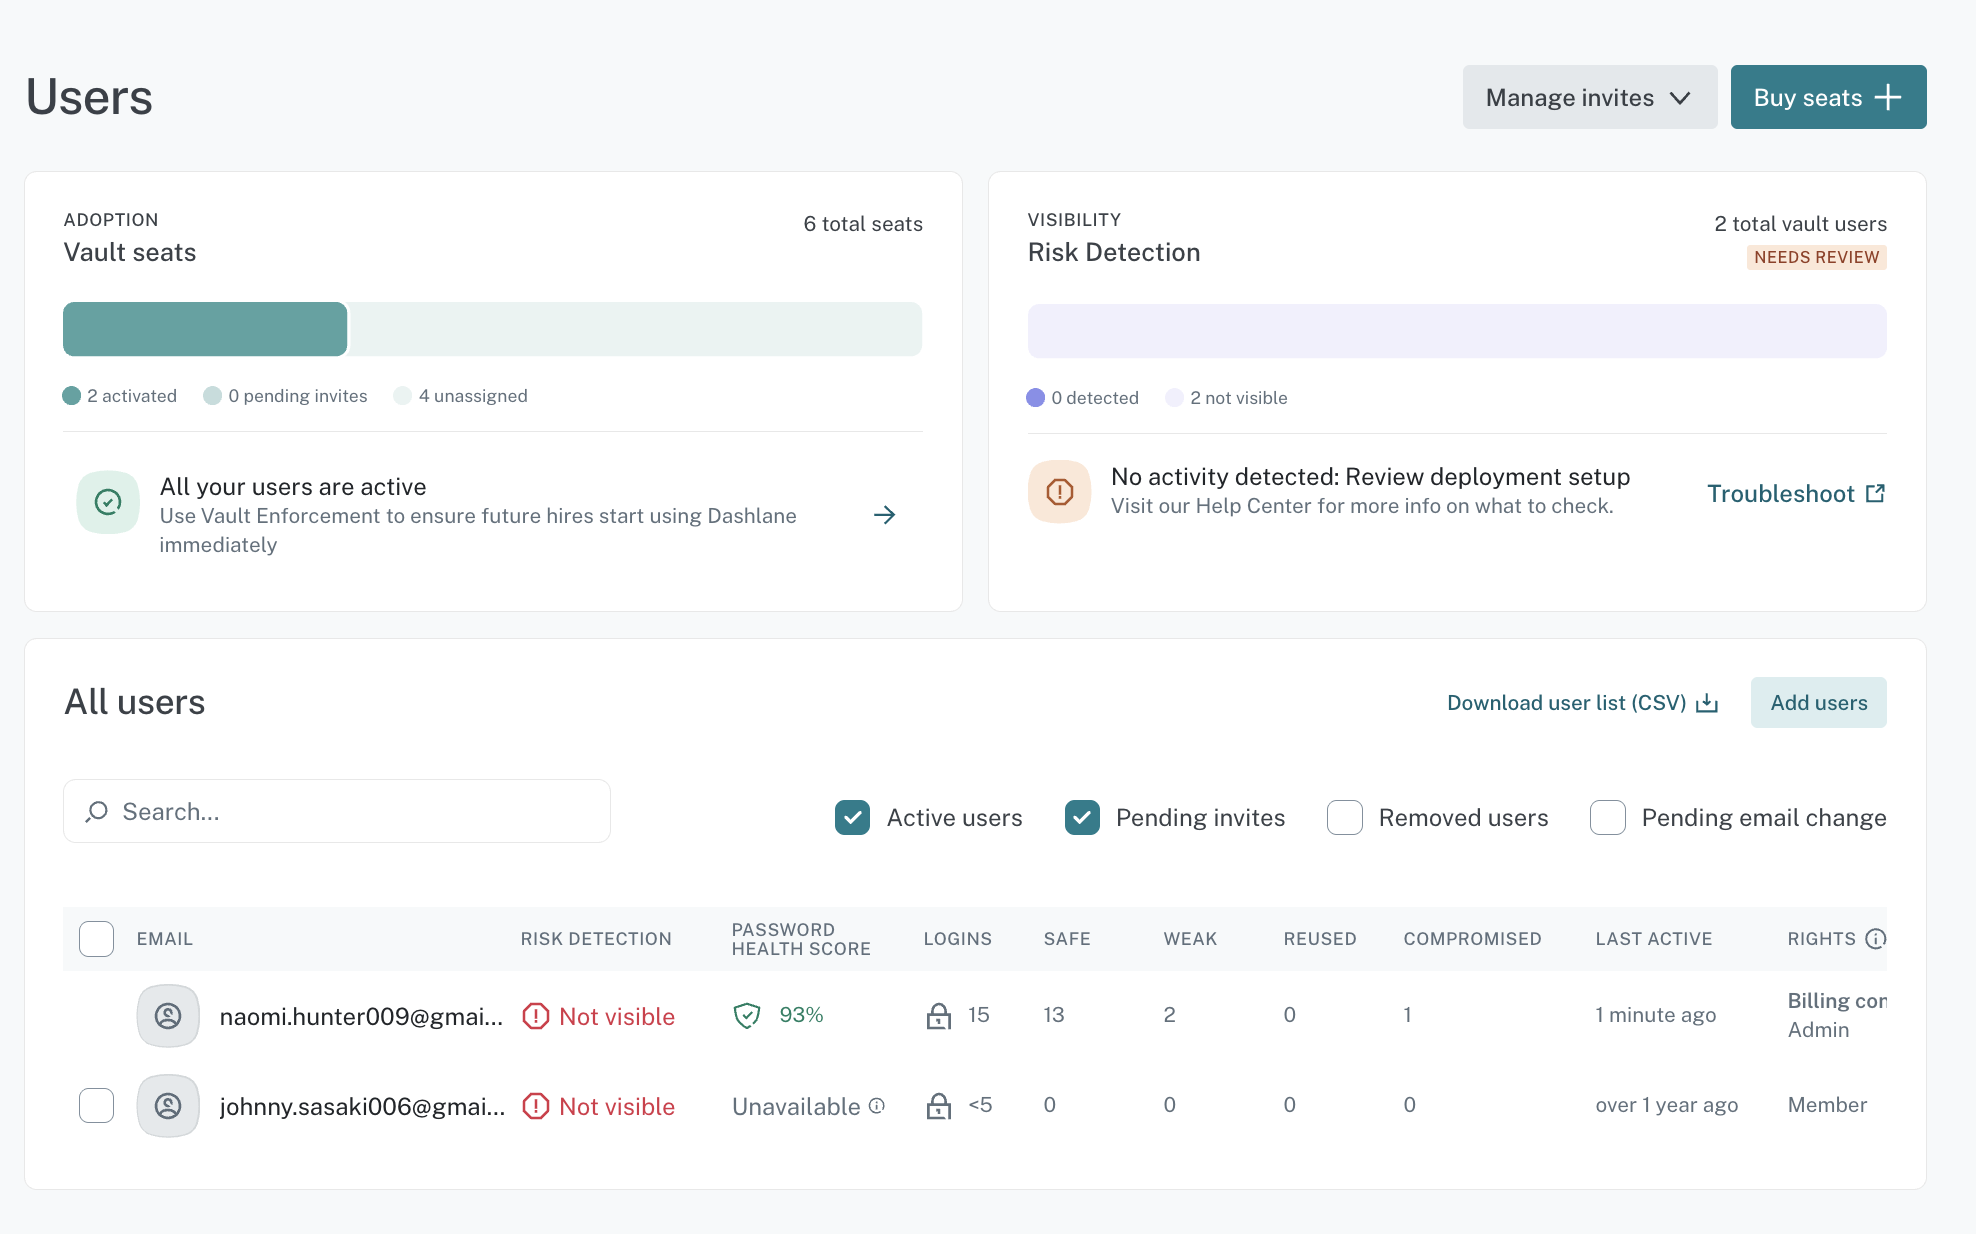Click the Buy seats button
1976x1234 pixels.
coord(1828,97)
